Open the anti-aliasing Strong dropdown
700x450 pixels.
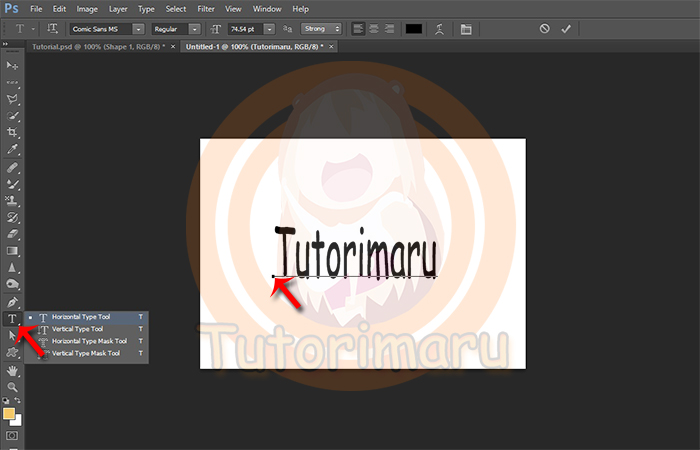tap(321, 29)
